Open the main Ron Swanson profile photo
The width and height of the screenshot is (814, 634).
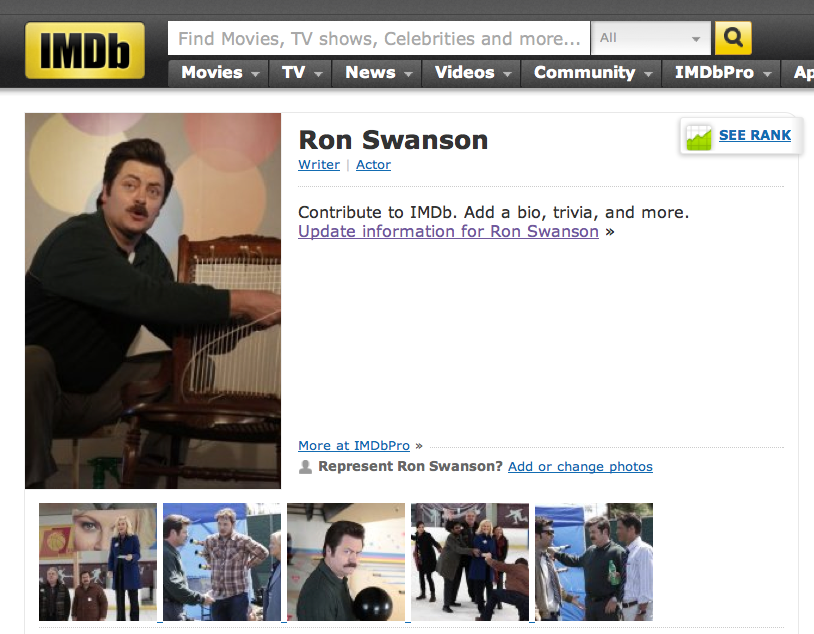153,301
